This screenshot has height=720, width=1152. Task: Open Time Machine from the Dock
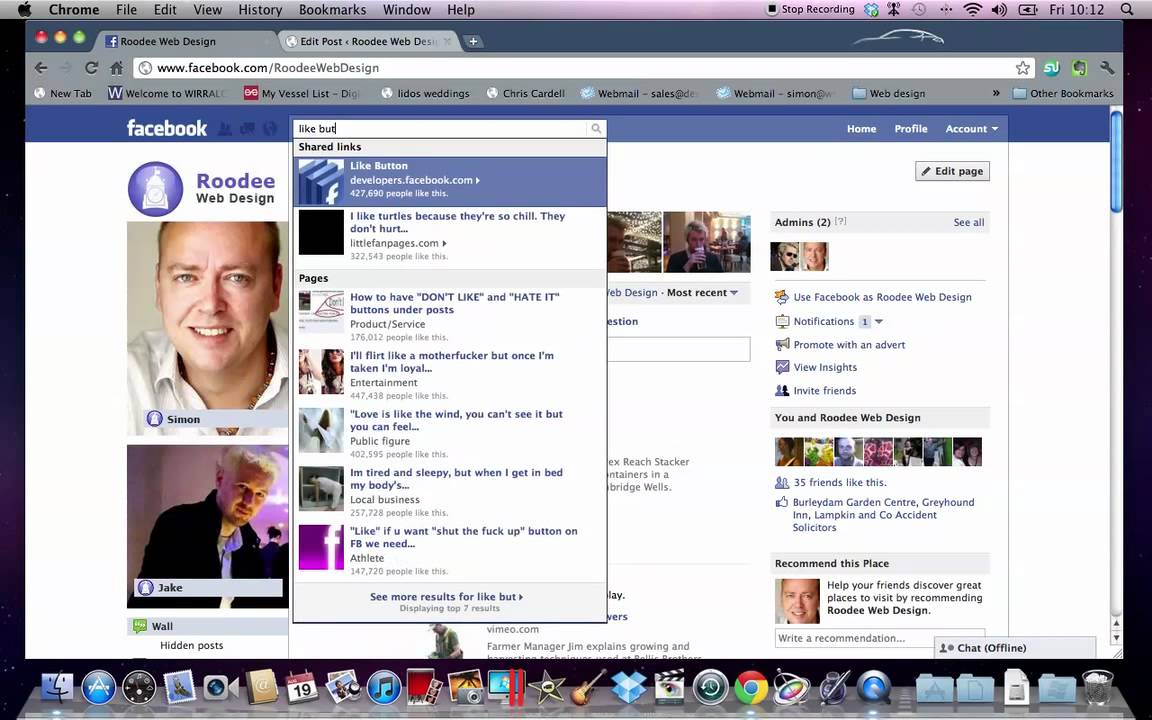pos(710,688)
